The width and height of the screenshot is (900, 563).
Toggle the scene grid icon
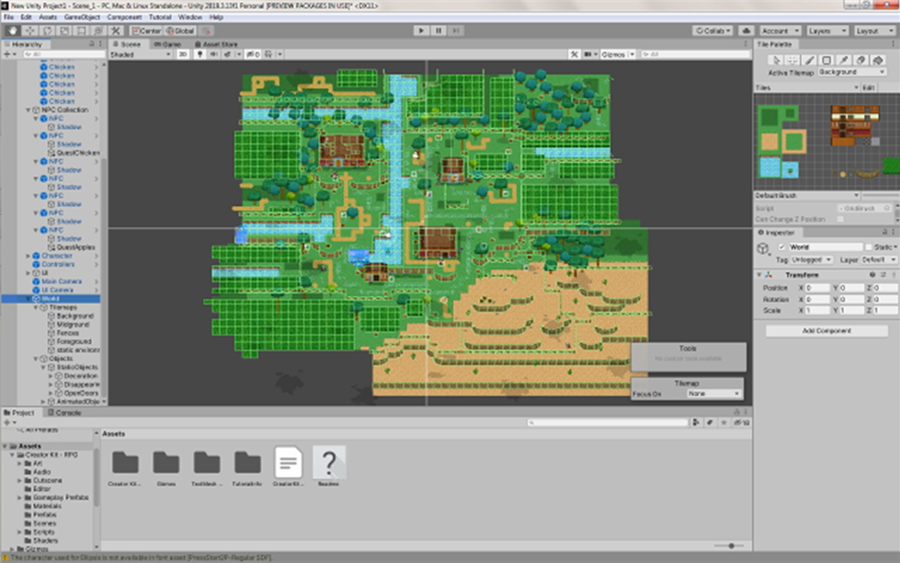(x=269, y=55)
